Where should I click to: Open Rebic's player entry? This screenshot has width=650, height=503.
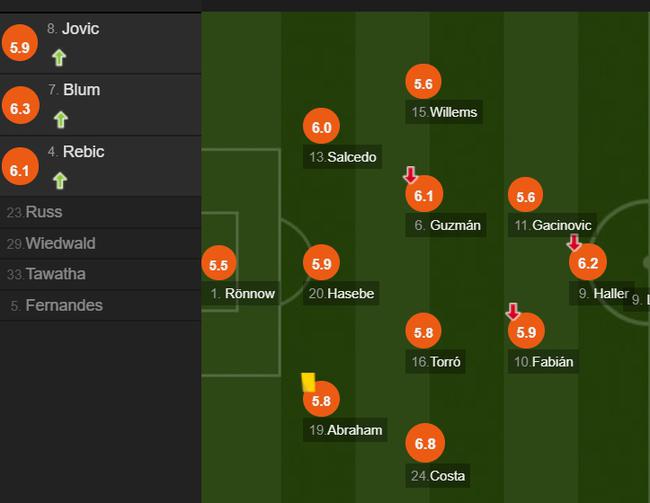pos(83,152)
